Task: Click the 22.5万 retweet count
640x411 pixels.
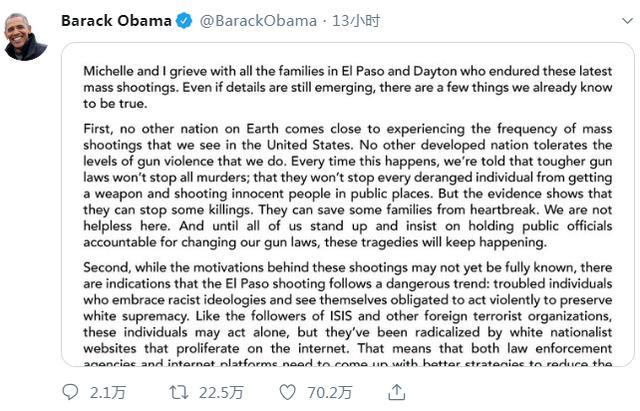Action: [221, 393]
